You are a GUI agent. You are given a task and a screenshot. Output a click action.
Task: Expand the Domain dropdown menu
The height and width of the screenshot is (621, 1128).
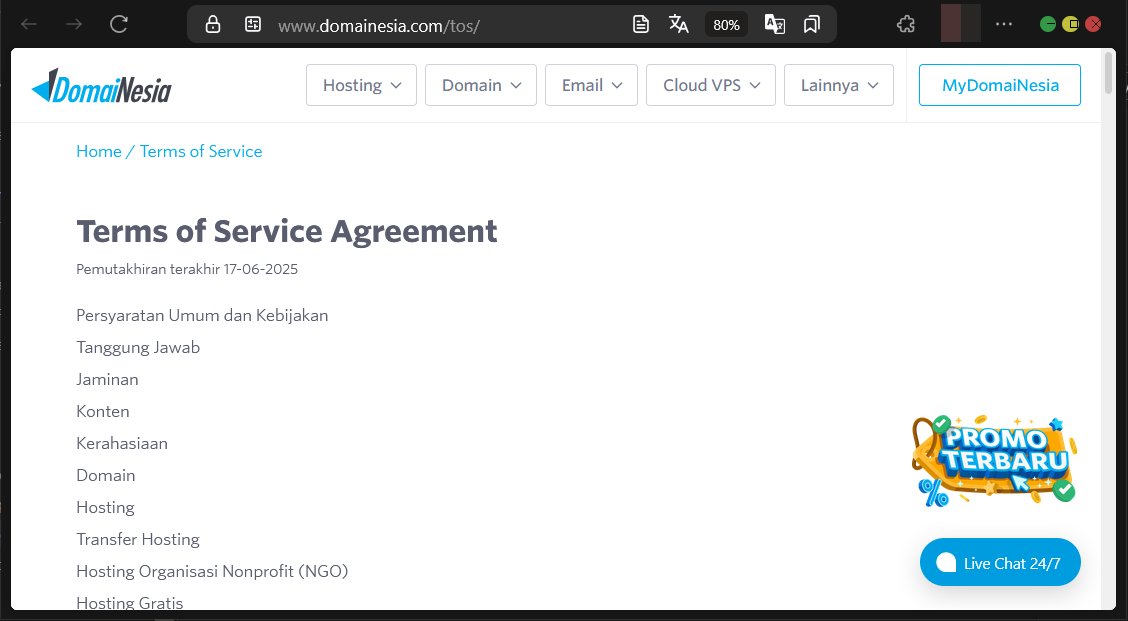(481, 85)
